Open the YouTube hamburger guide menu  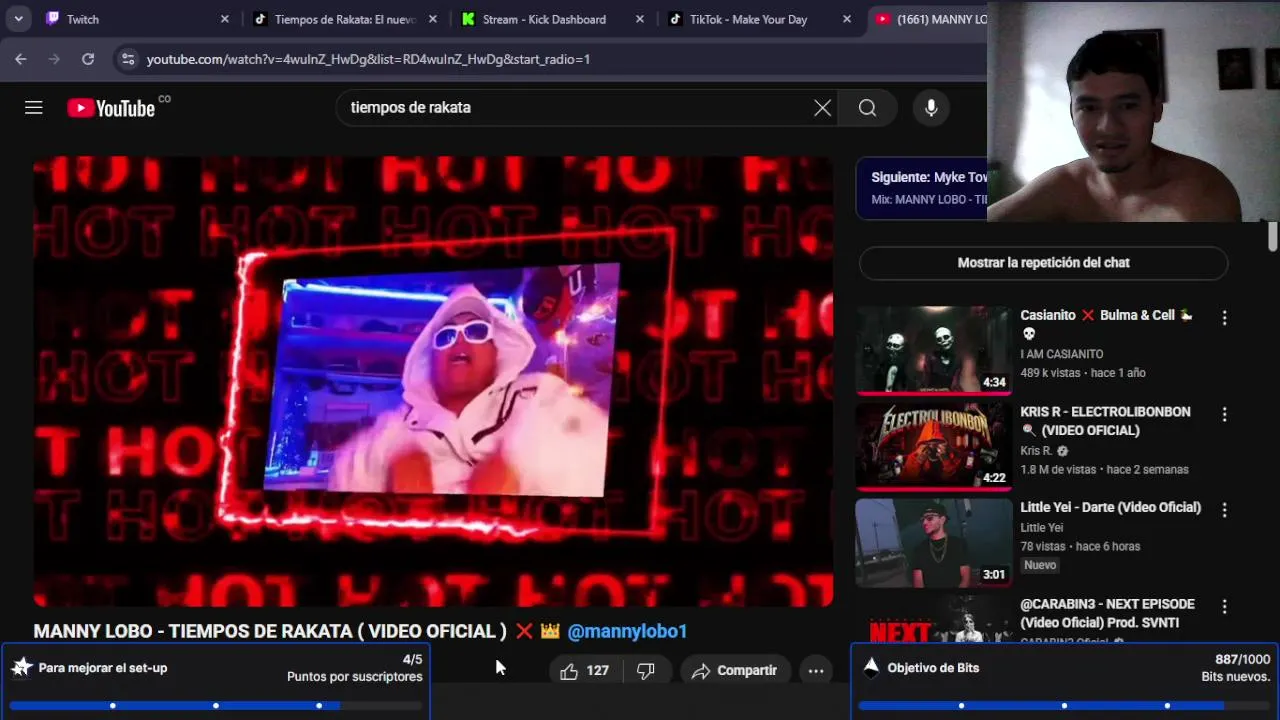click(34, 107)
